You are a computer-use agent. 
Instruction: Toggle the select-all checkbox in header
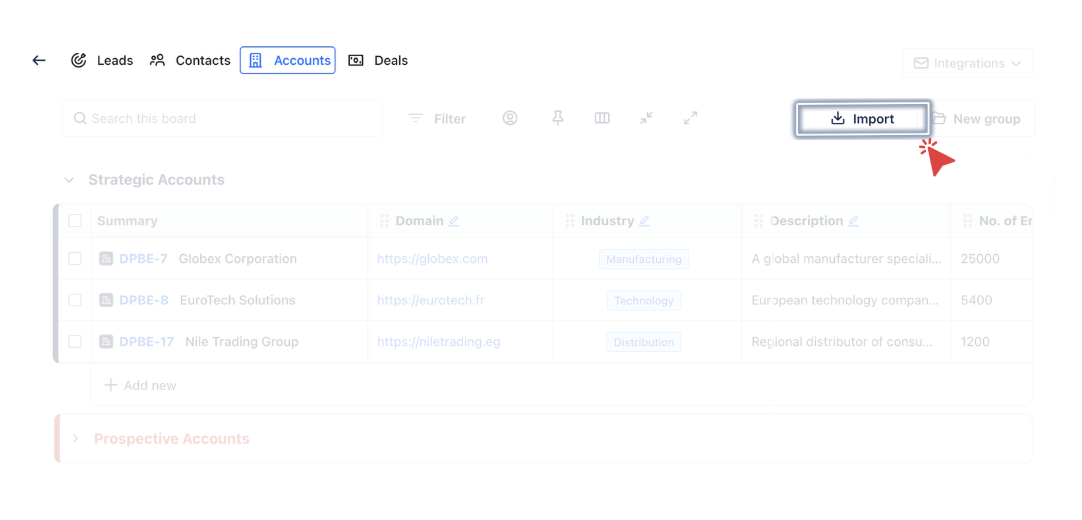75,221
